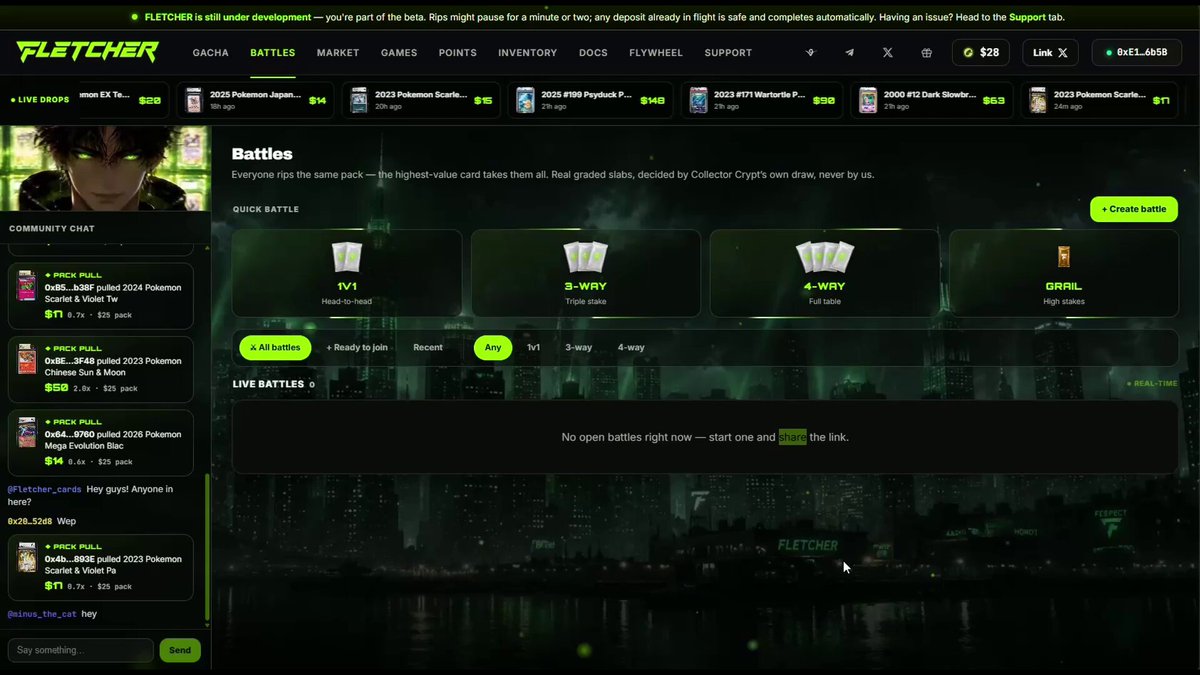Click the community chat scrollbar
Viewport: 1200px width, 675px height.
coord(208,547)
